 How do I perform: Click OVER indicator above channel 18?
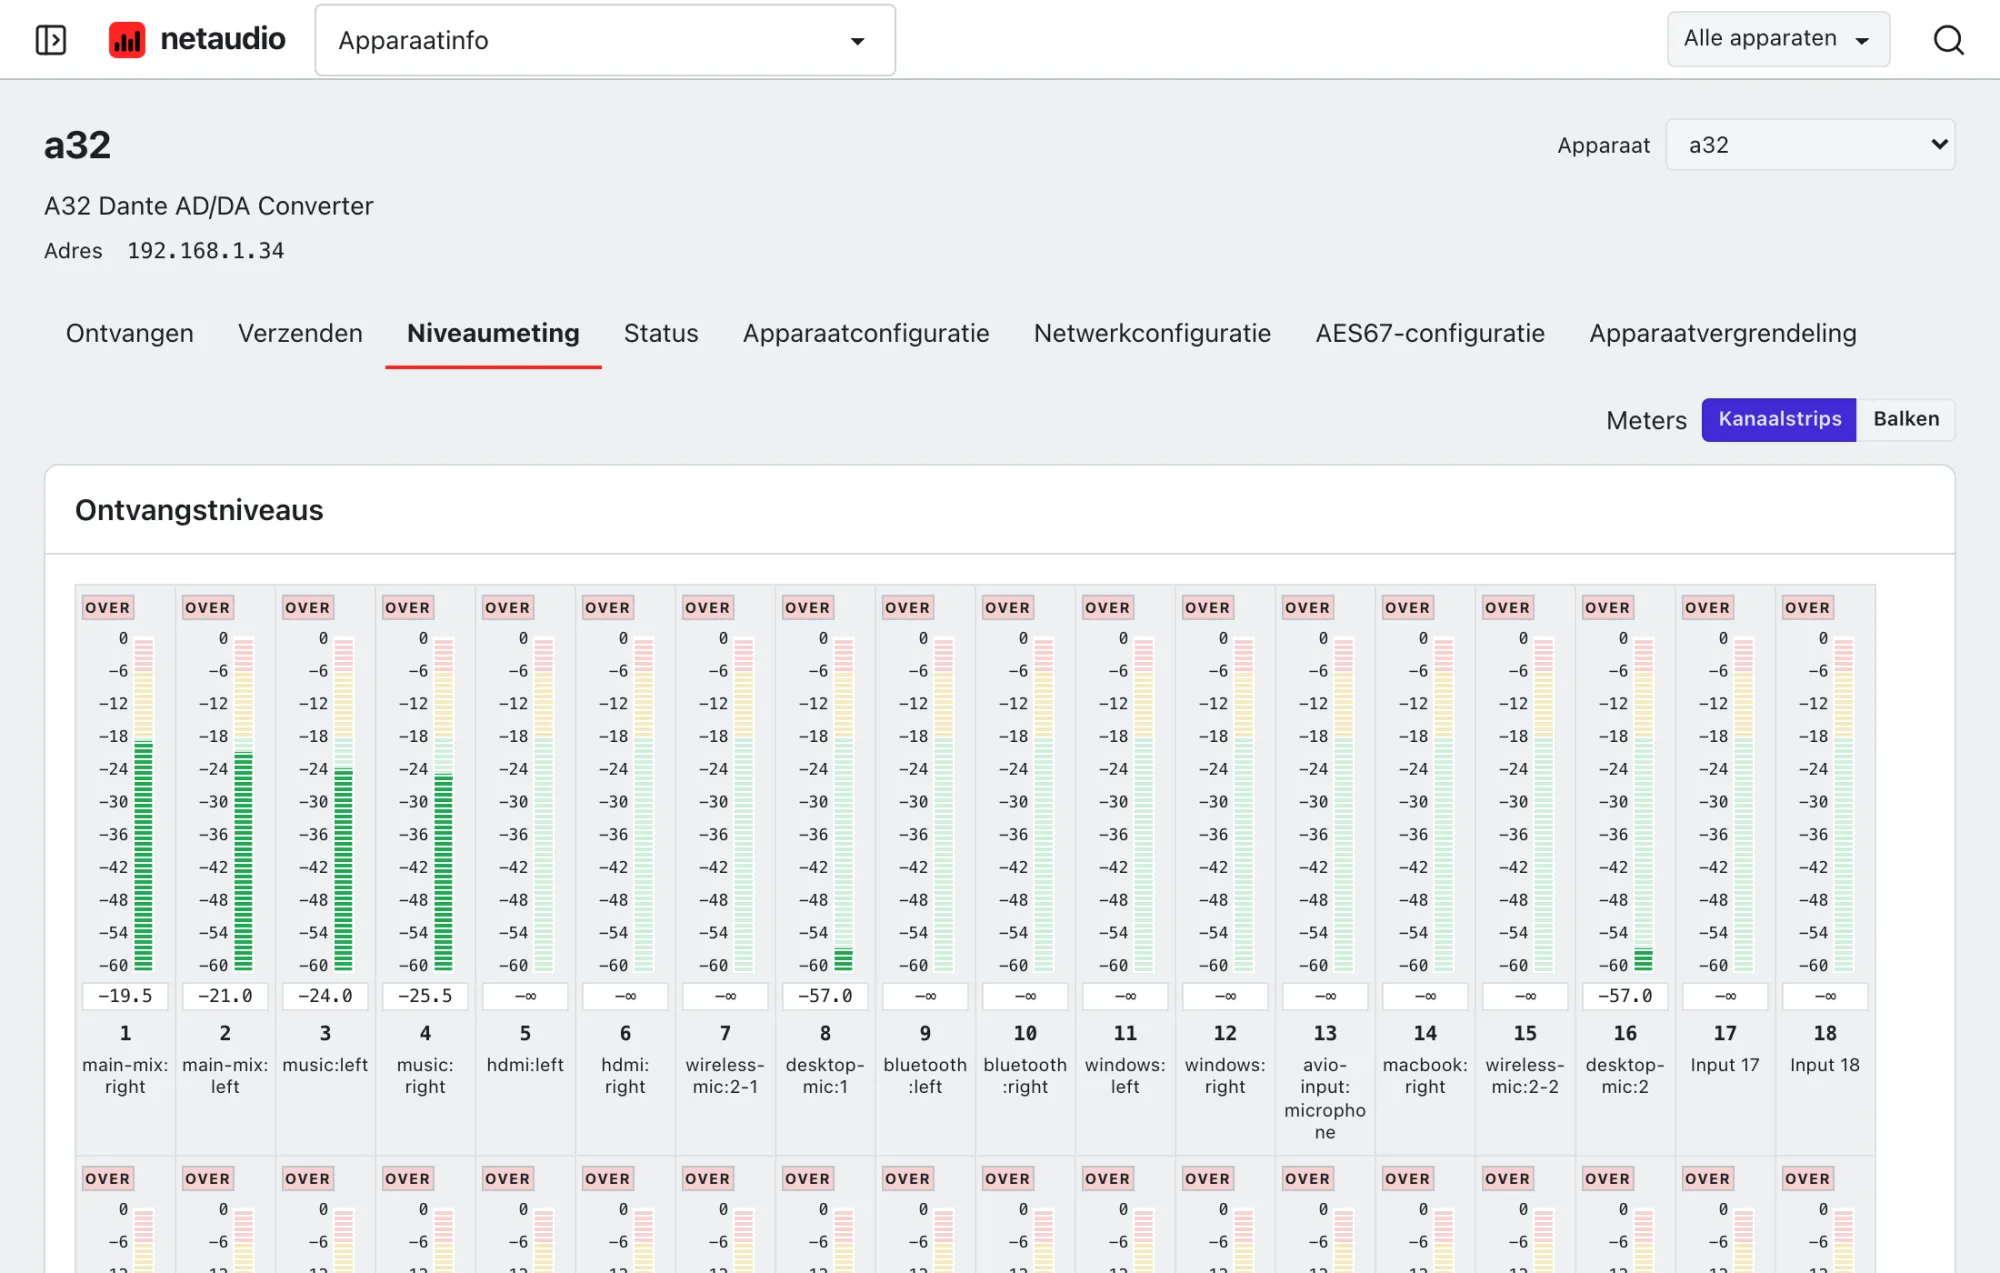[x=1808, y=607]
